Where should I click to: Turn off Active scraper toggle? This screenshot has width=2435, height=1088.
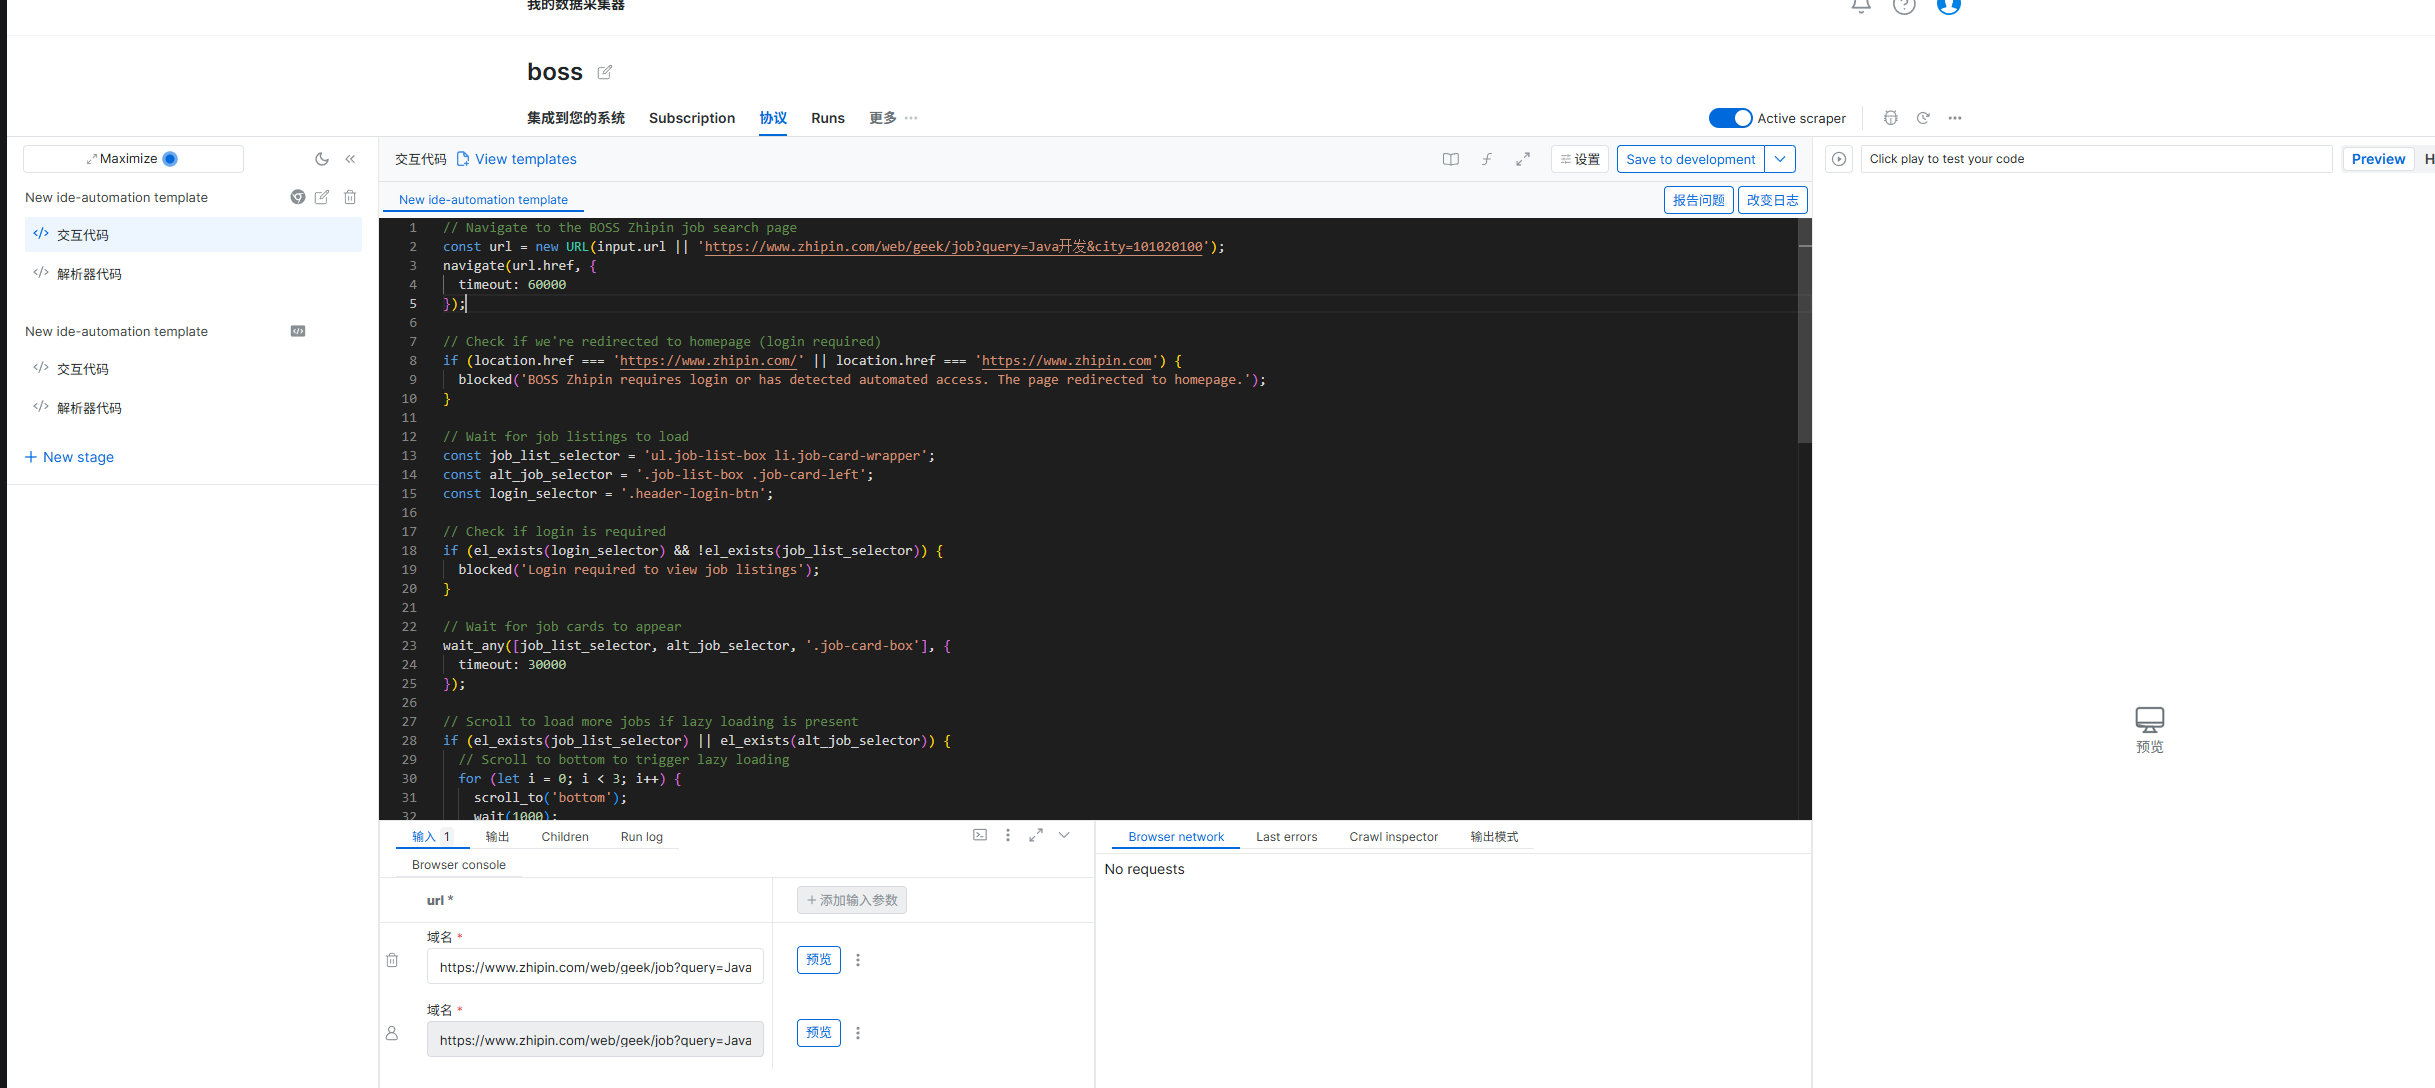pos(1730,118)
